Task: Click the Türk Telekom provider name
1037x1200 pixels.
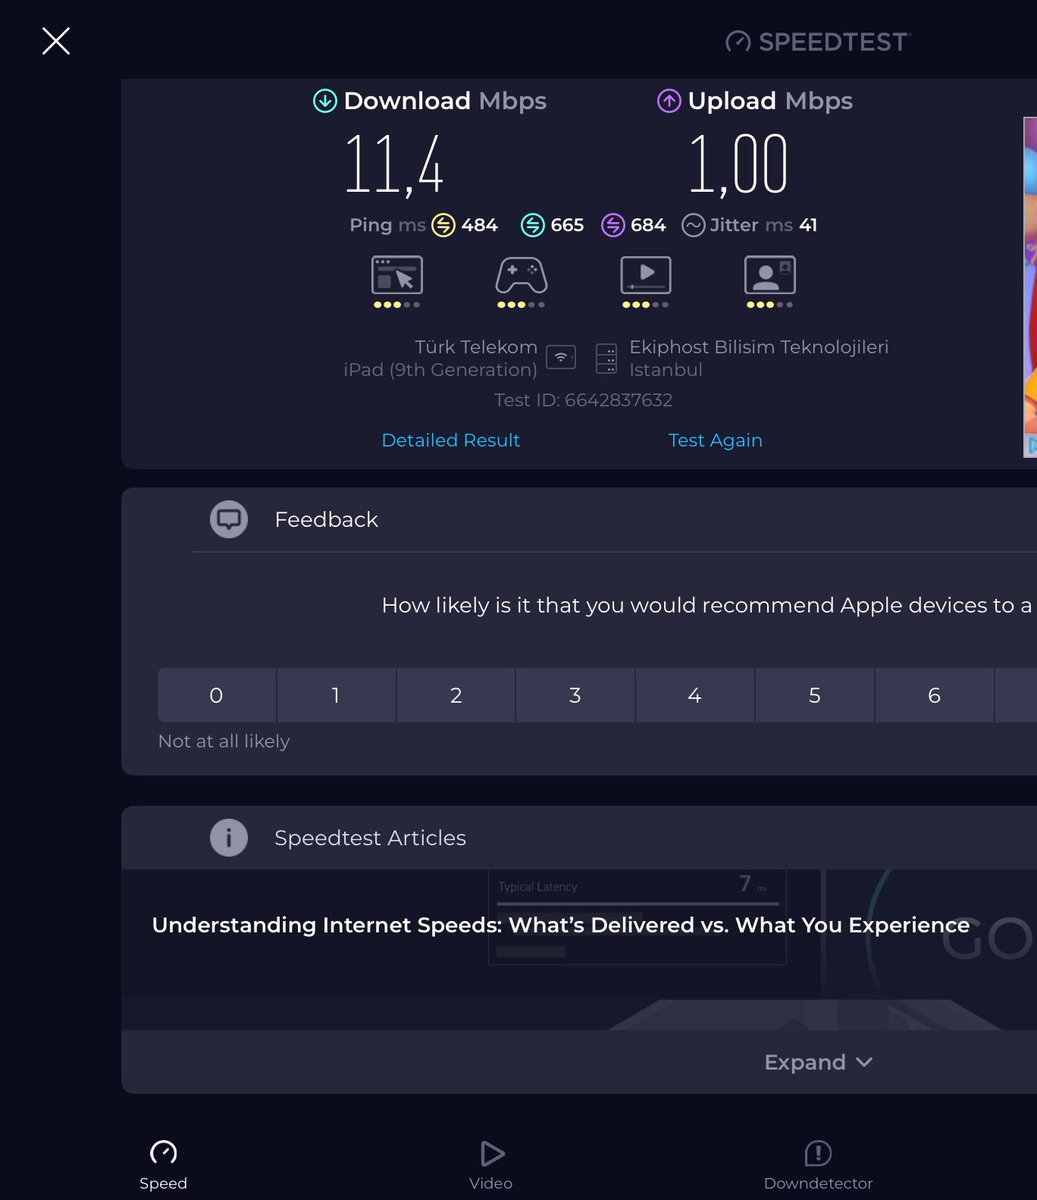Action: coord(476,347)
